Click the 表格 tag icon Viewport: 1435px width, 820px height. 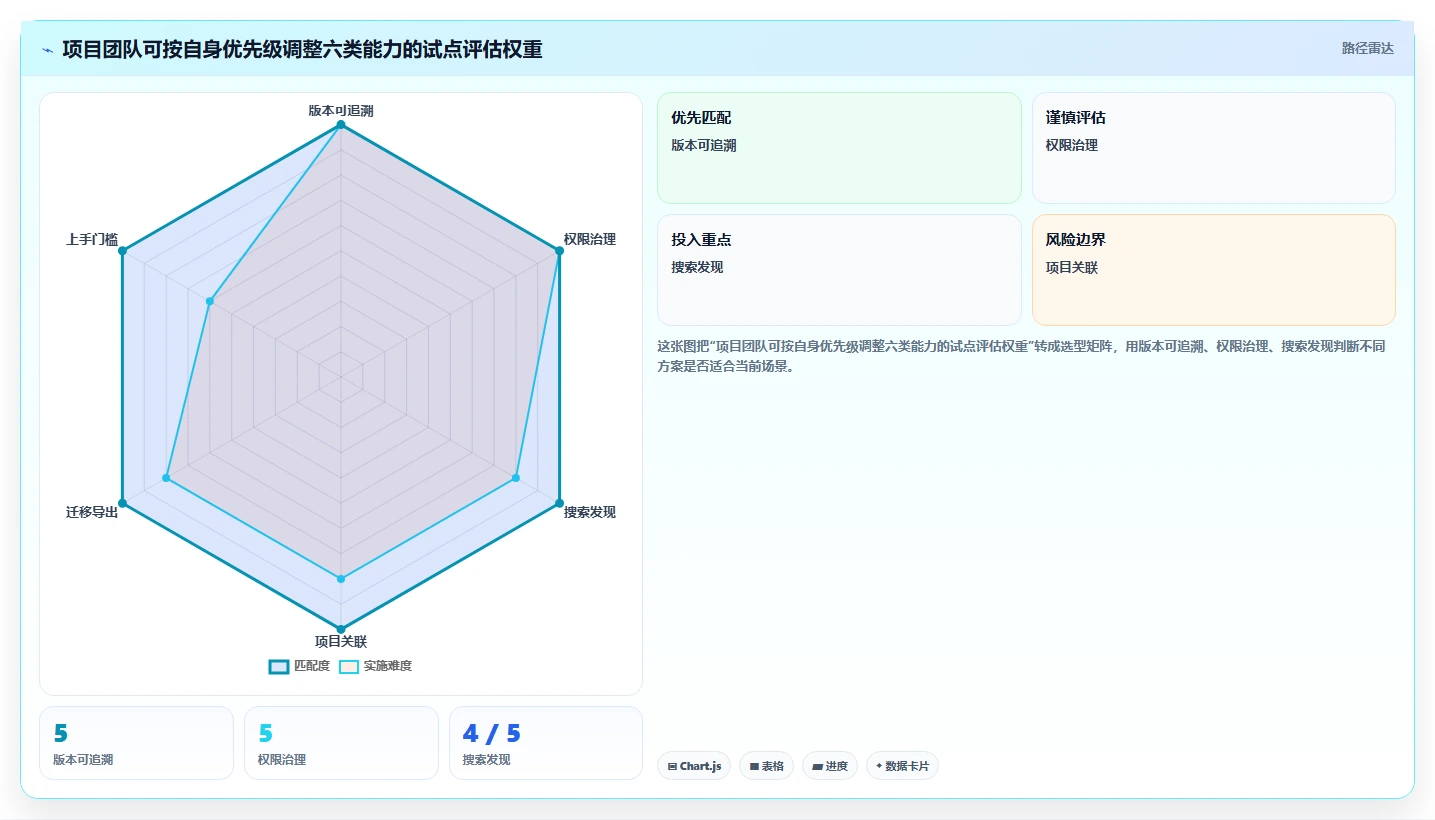point(754,767)
